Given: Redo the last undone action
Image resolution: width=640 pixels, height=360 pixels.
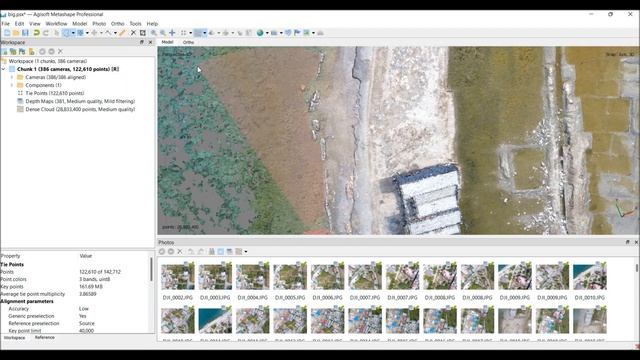Looking at the screenshot, I should click(46, 33).
